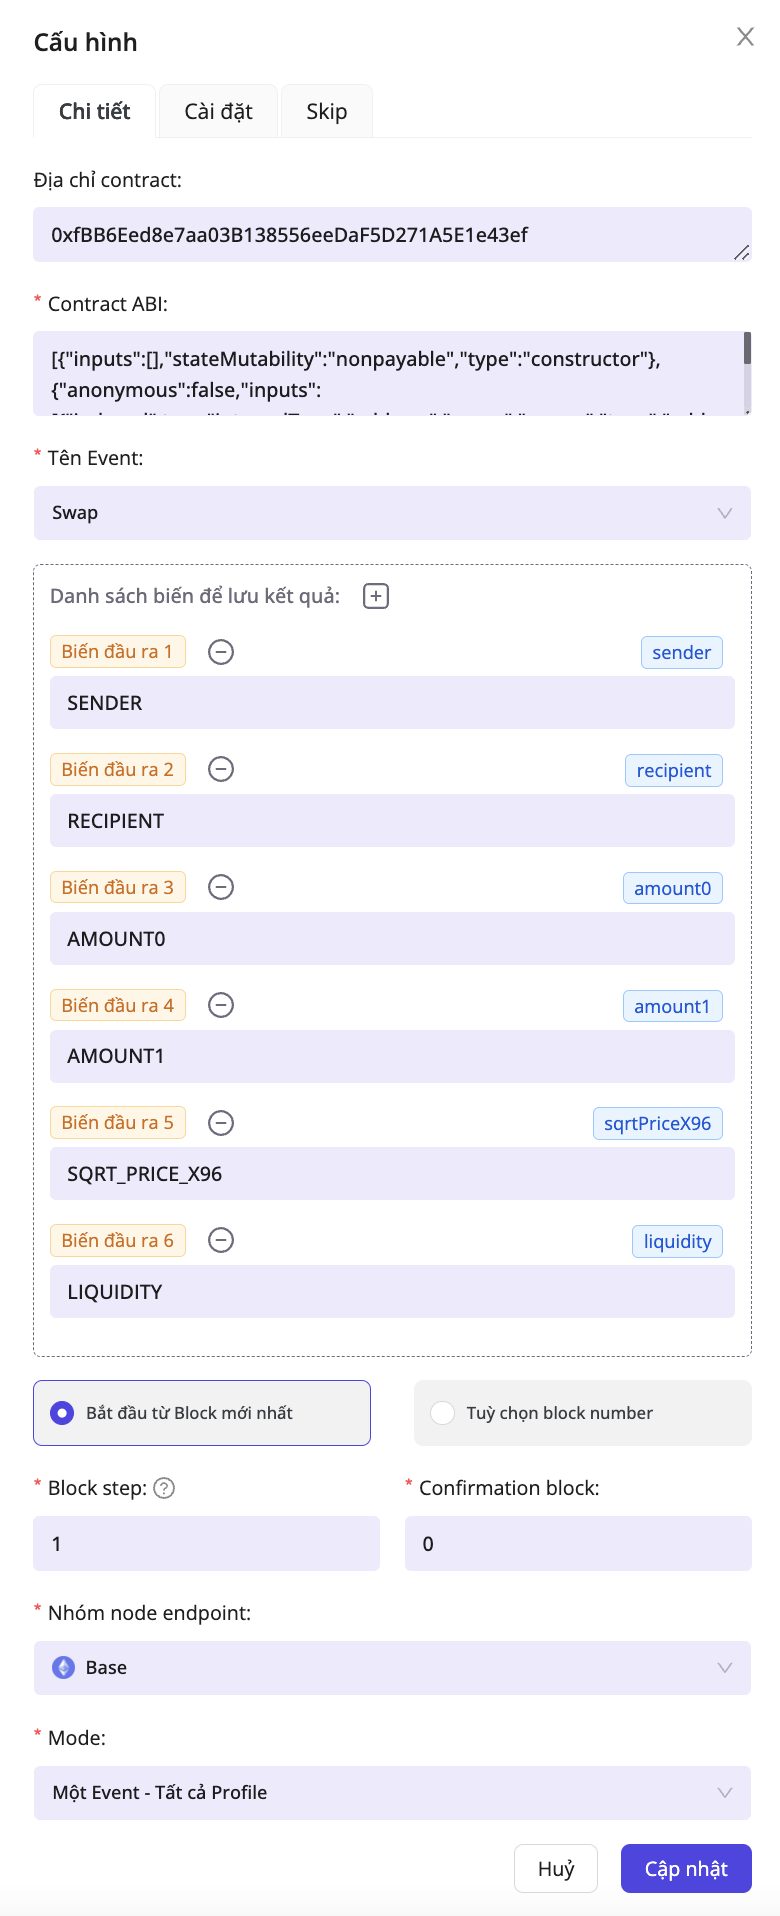
Task: Select 'Tuỳ chọn block number' radio option
Action: click(x=442, y=1413)
